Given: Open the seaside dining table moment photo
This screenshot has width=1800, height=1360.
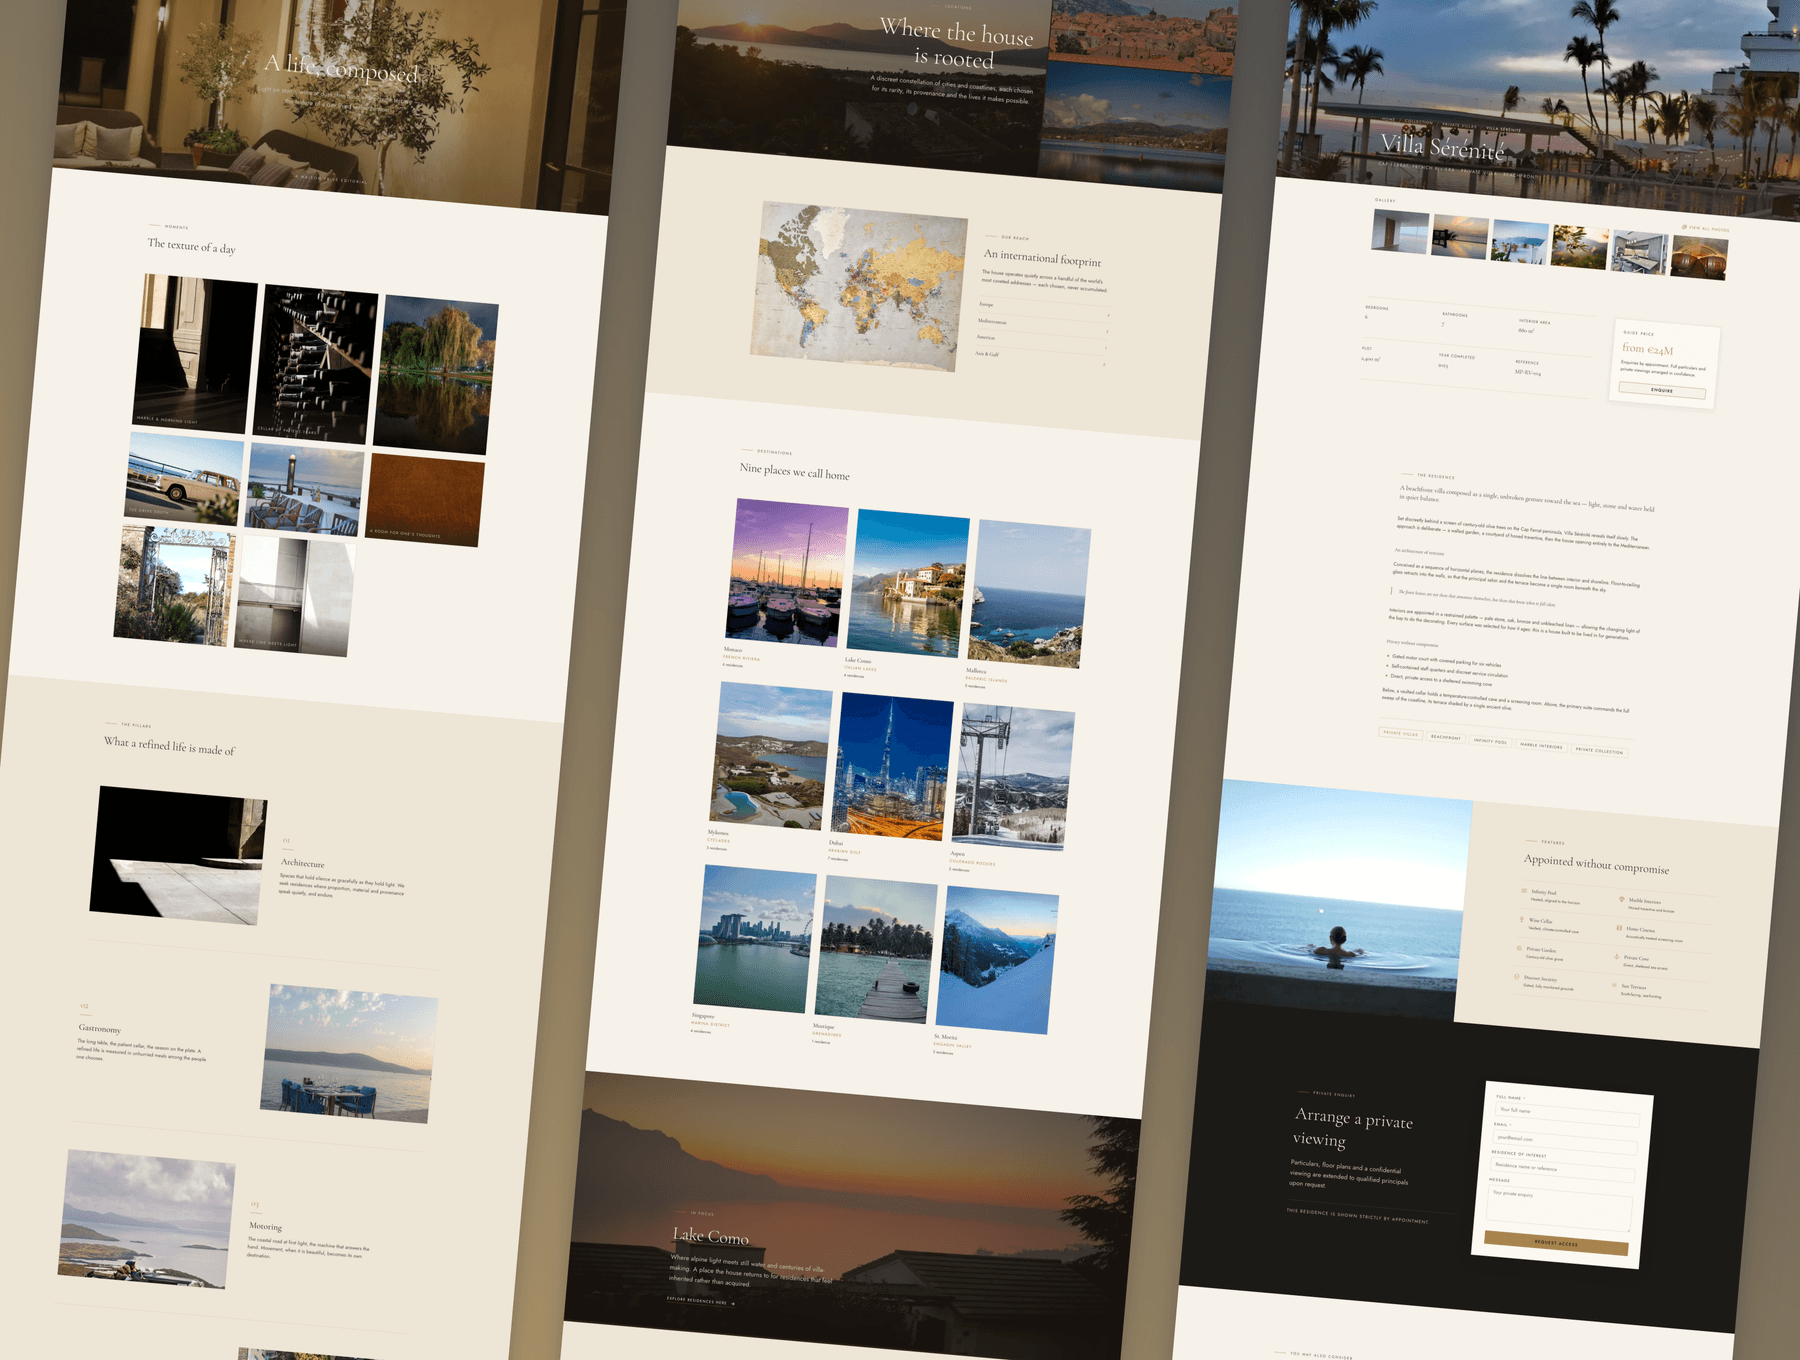Looking at the screenshot, I should click(305, 489).
